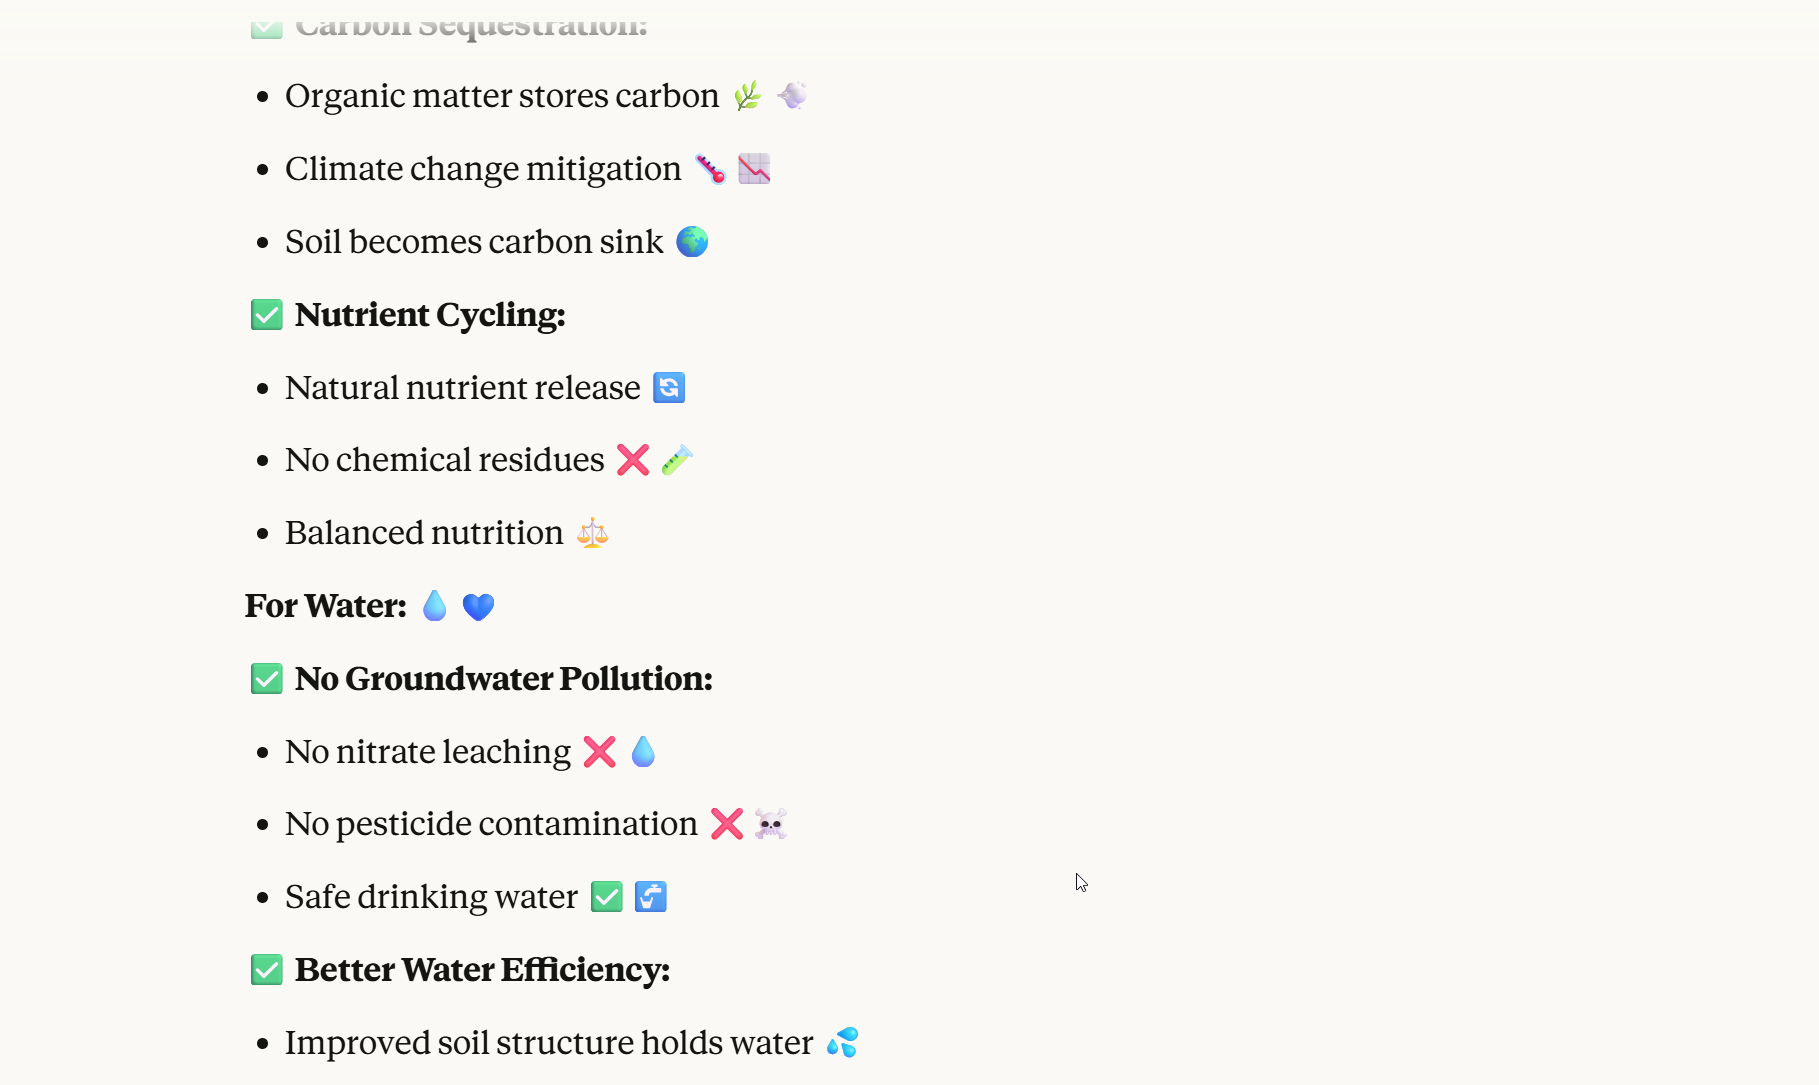This screenshot has width=1819, height=1085.
Task: Click the test tube emoji
Action: 677,460
